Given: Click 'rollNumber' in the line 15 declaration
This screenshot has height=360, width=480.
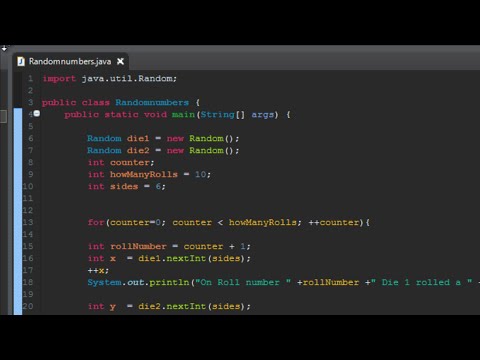Looking at the screenshot, I should pos(138,246).
